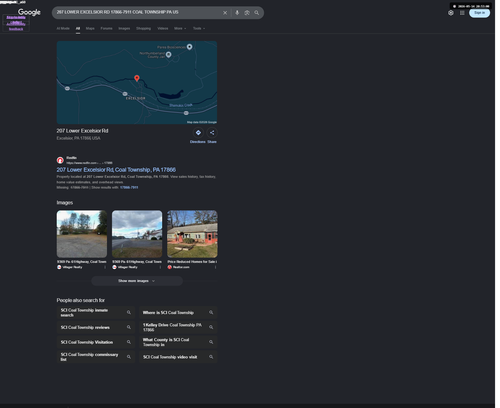The width and height of the screenshot is (500, 408).
Task: Click Realtor.com source icon under third image
Action: [170, 267]
